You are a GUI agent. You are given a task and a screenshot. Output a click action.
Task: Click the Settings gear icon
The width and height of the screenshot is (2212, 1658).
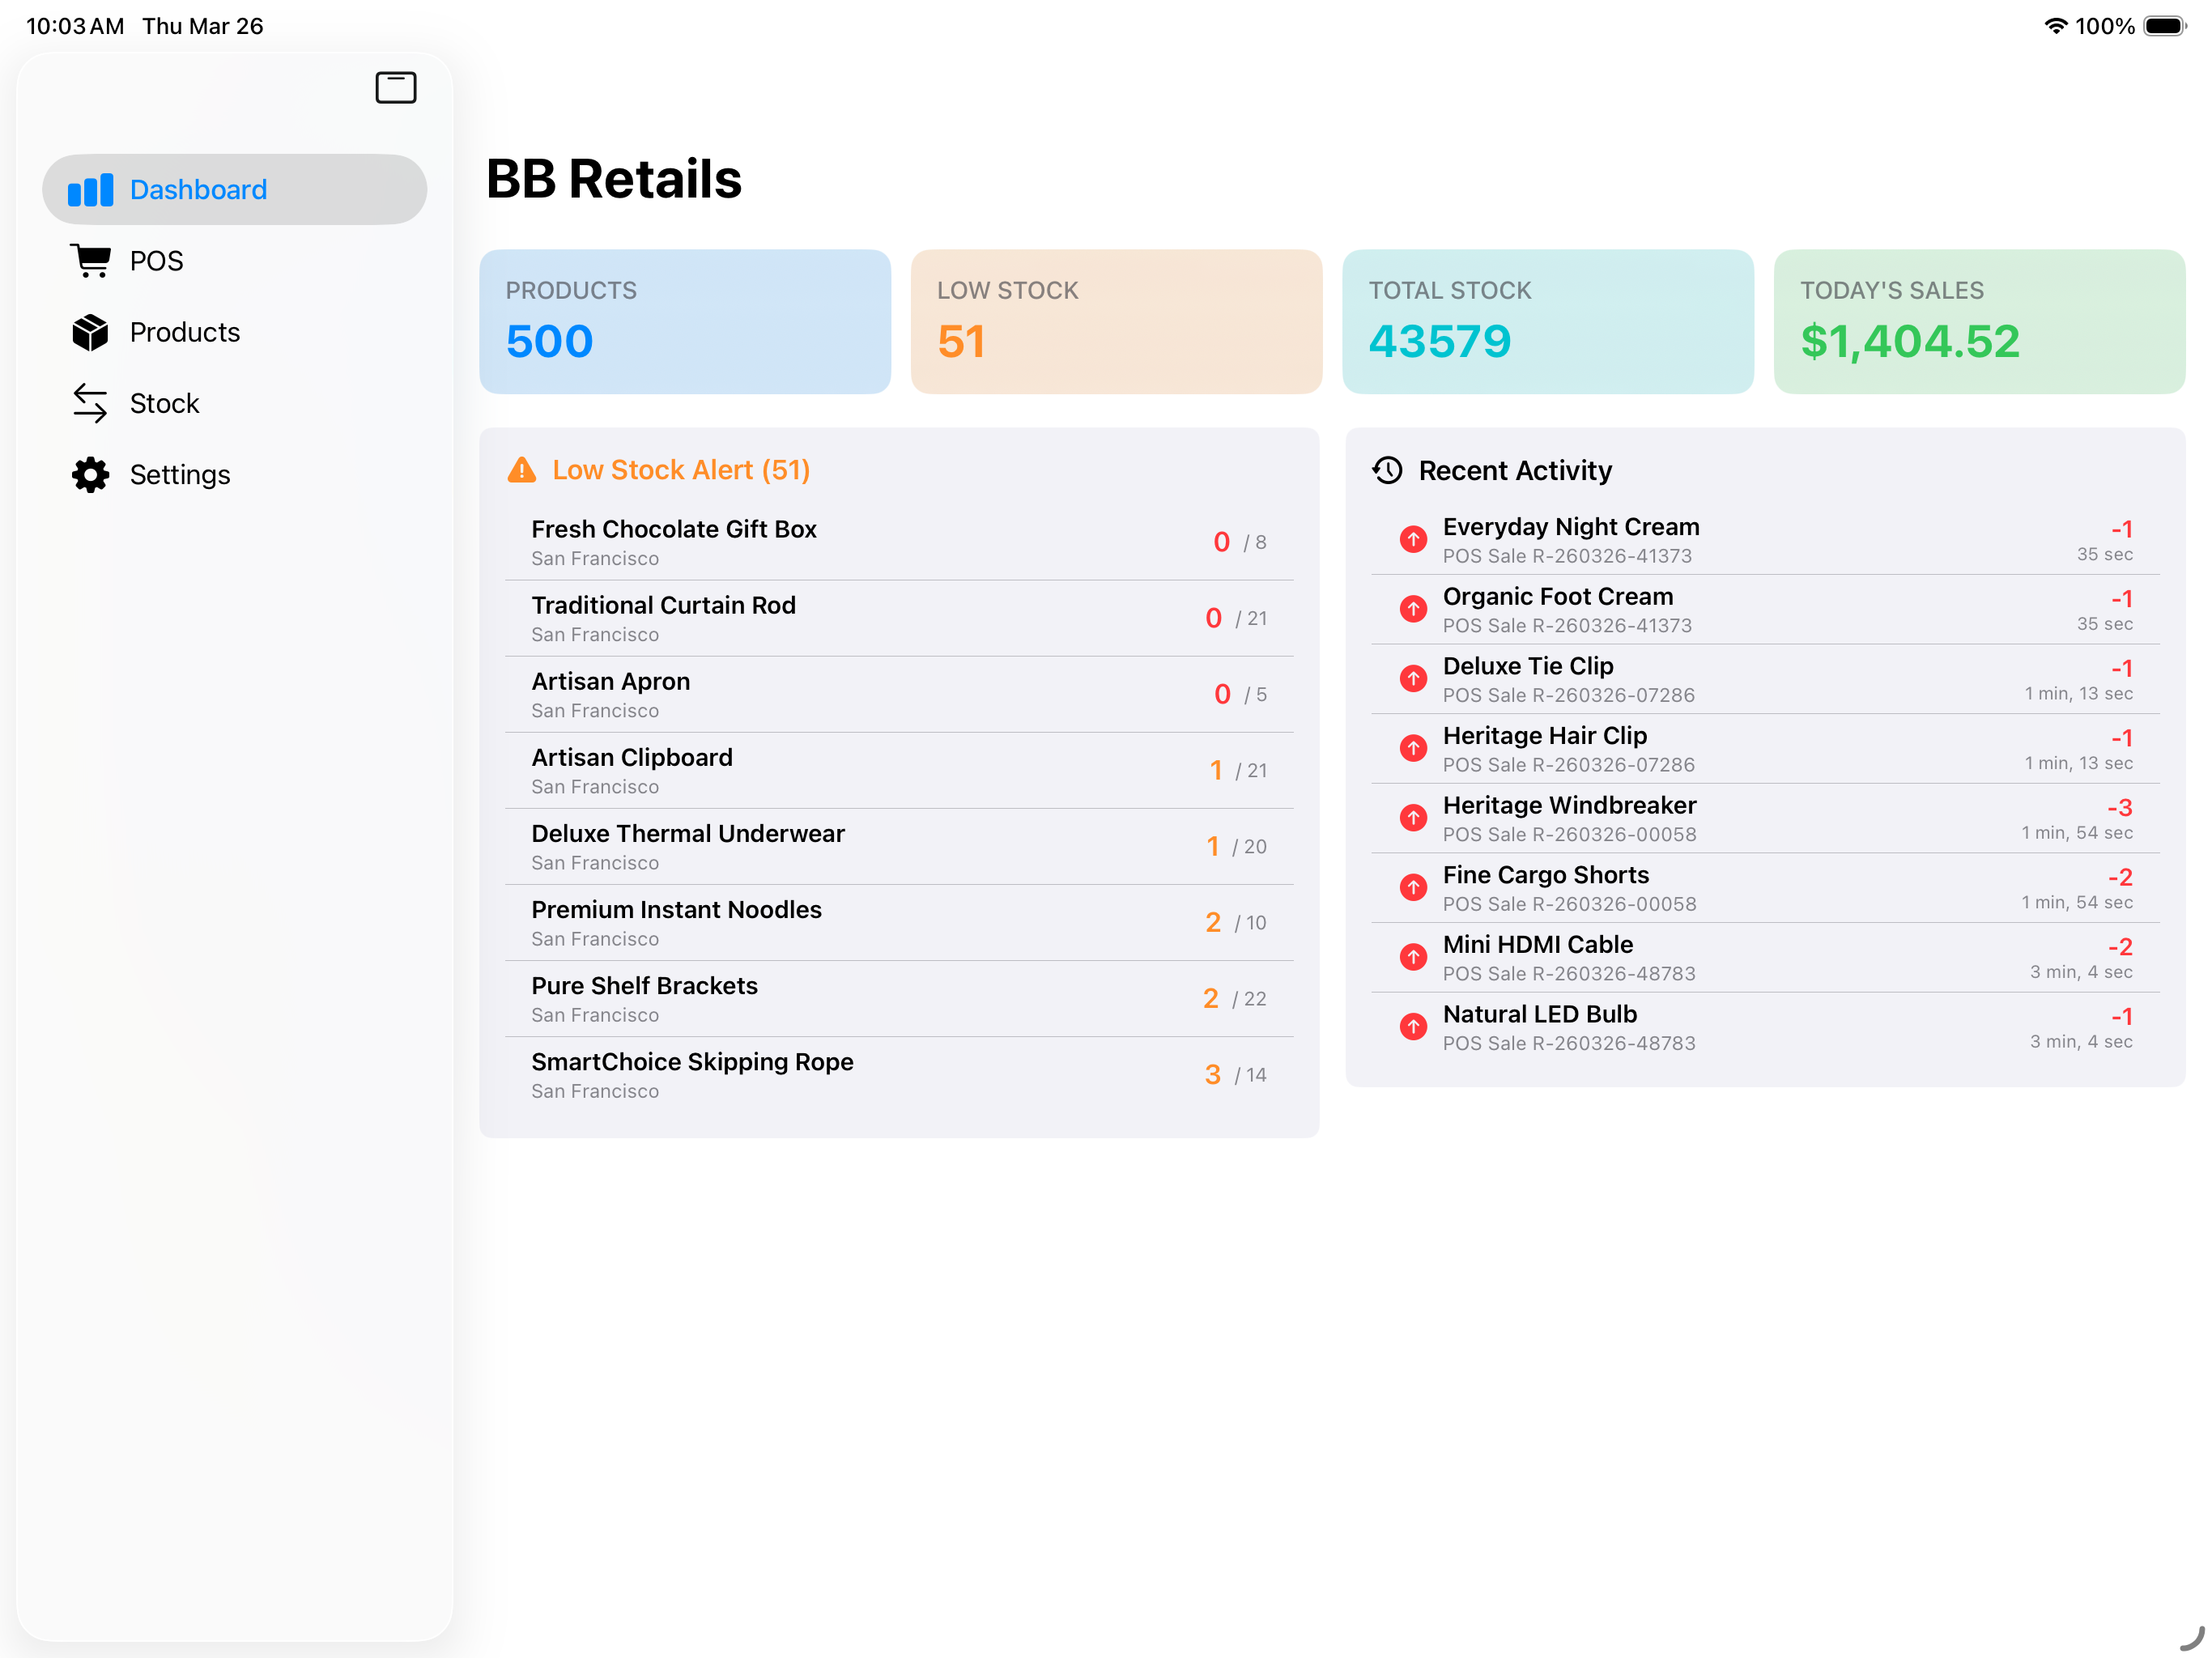[x=90, y=474]
